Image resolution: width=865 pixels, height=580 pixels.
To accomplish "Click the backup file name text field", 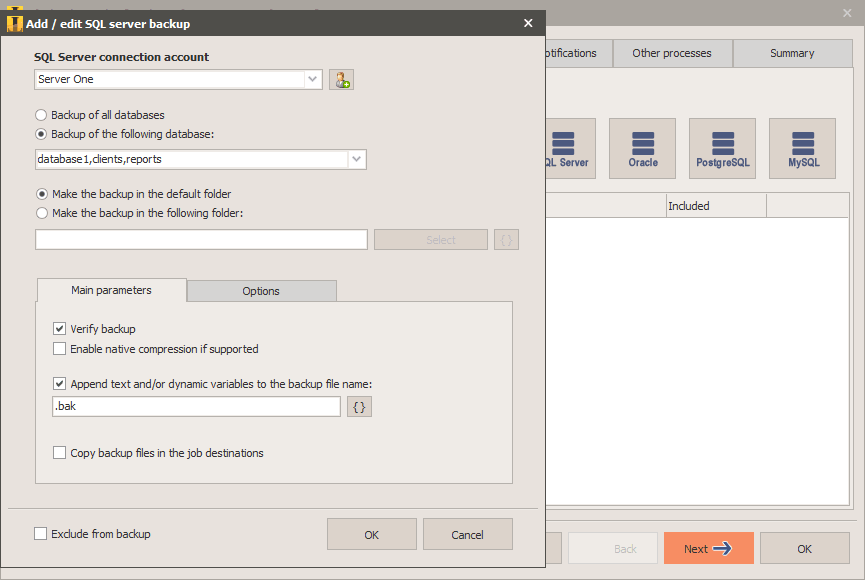I will (197, 407).
